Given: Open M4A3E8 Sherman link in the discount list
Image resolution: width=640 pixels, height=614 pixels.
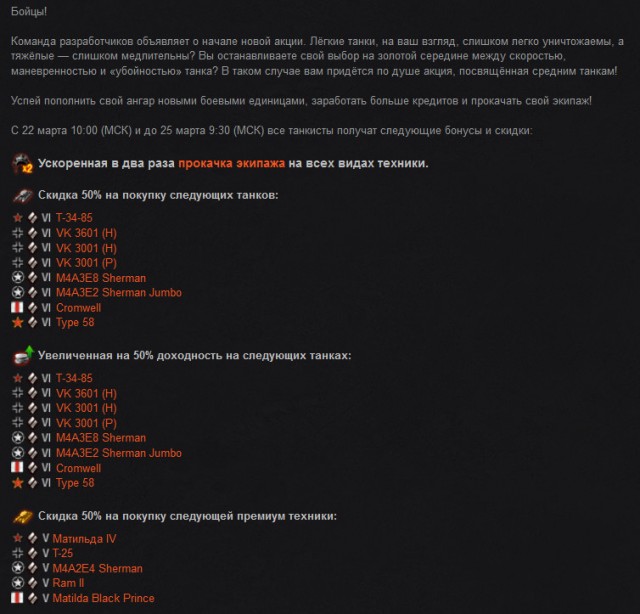Looking at the screenshot, I should point(101,278).
